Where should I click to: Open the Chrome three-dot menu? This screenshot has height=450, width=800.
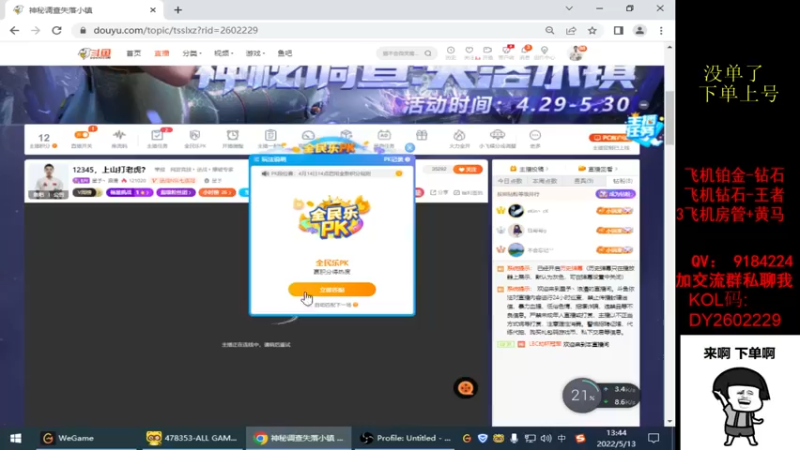pos(661,31)
